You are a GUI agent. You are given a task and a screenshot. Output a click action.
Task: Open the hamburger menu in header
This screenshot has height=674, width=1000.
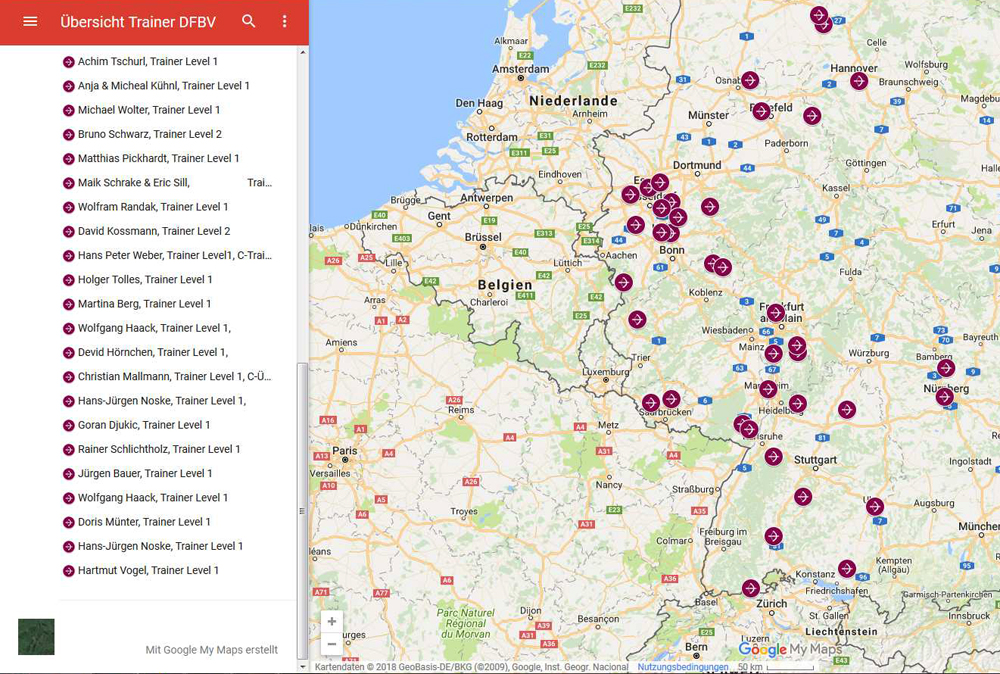[x=30, y=21]
